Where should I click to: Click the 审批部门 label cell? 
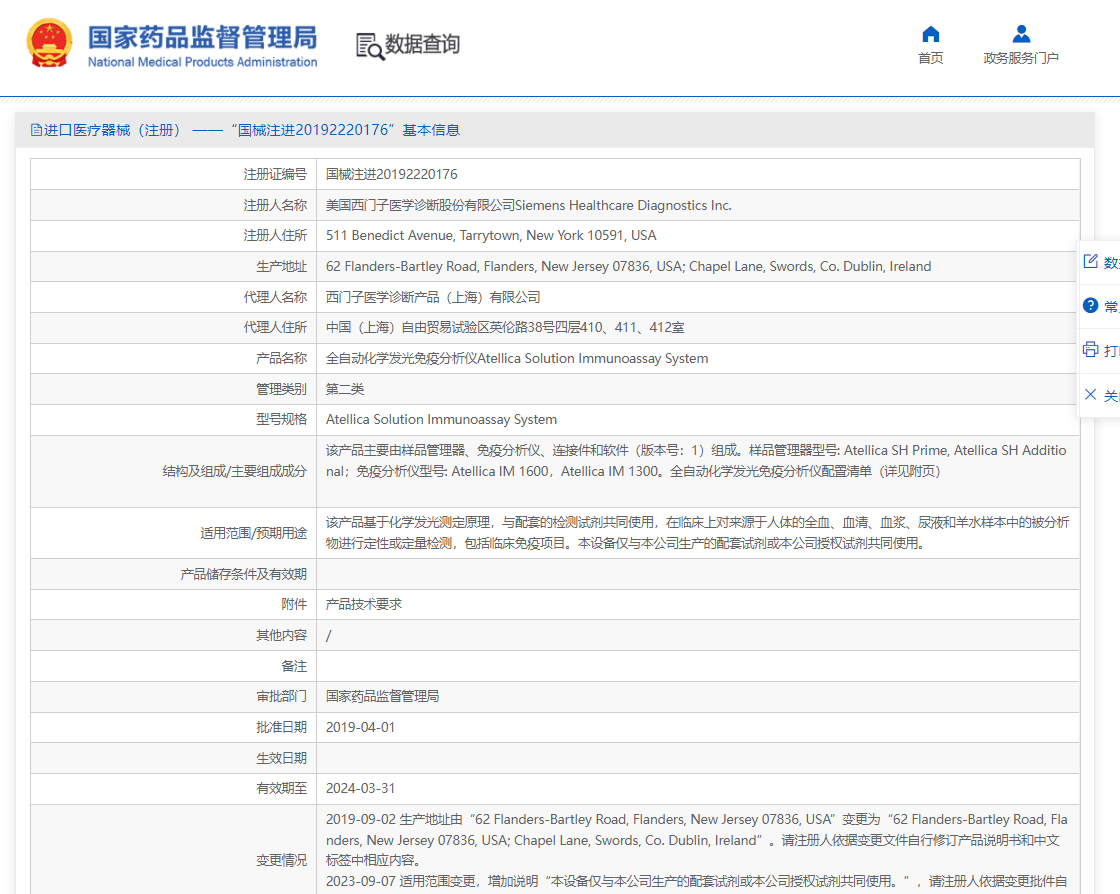point(174,696)
